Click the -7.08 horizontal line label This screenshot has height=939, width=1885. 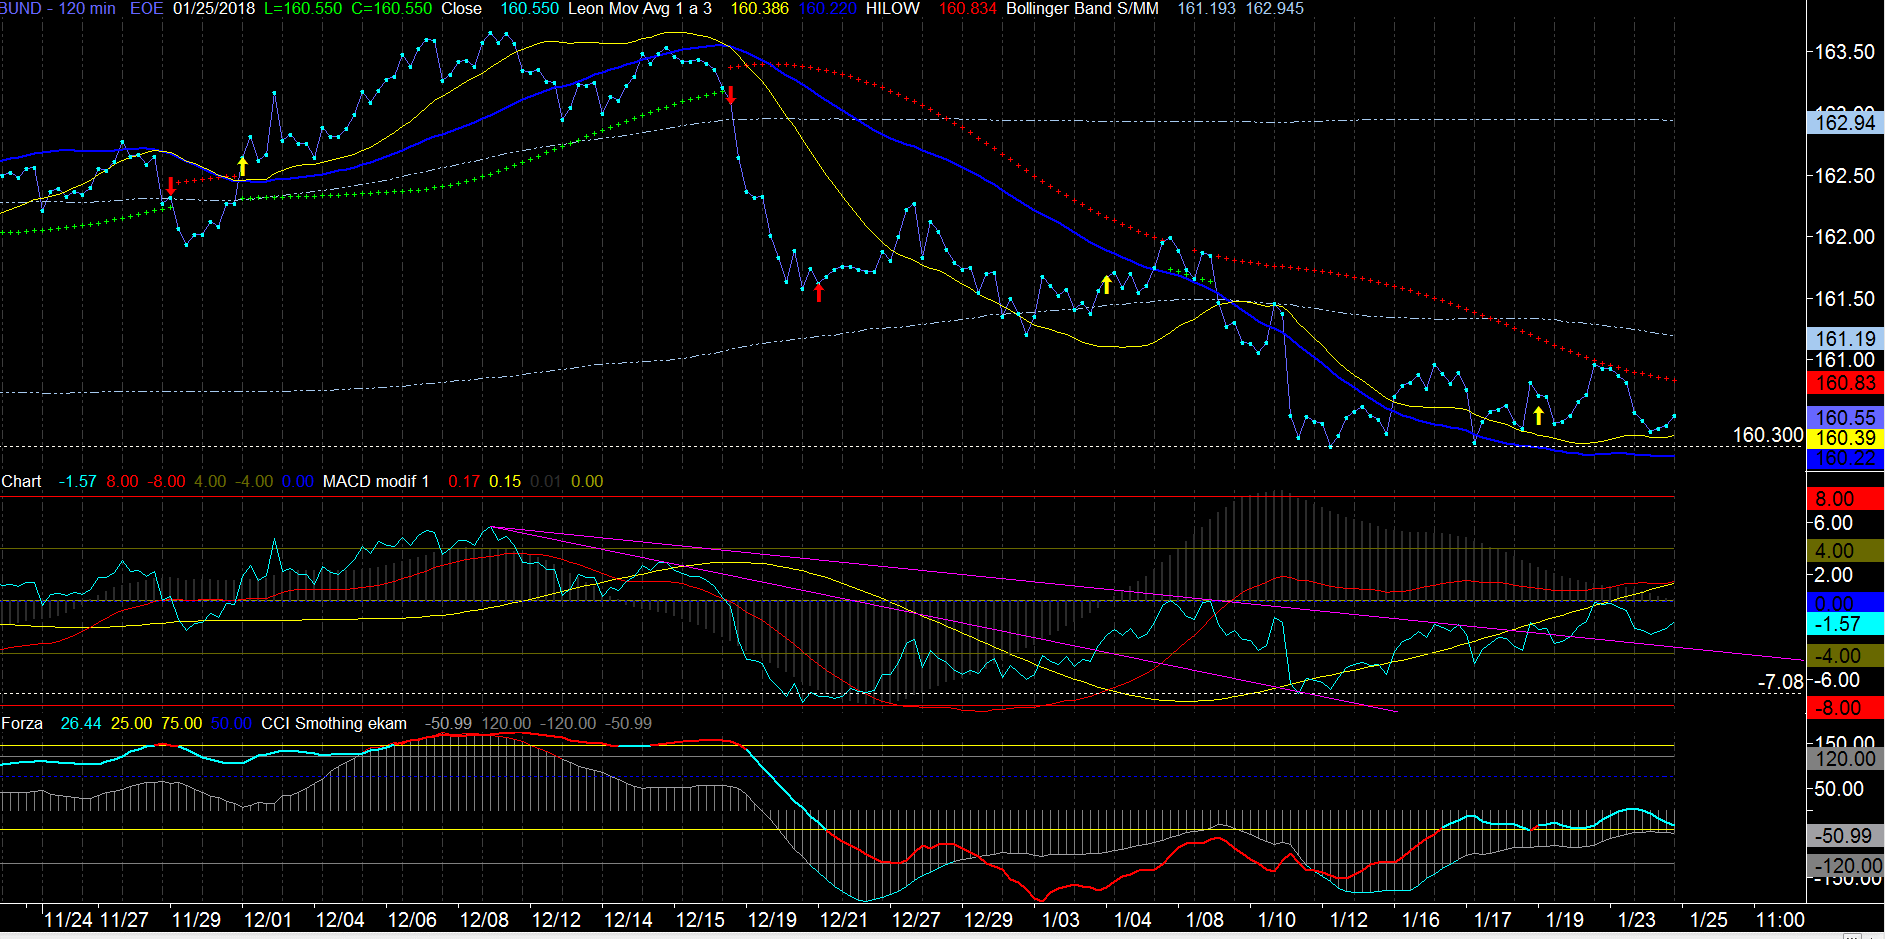point(1781,682)
